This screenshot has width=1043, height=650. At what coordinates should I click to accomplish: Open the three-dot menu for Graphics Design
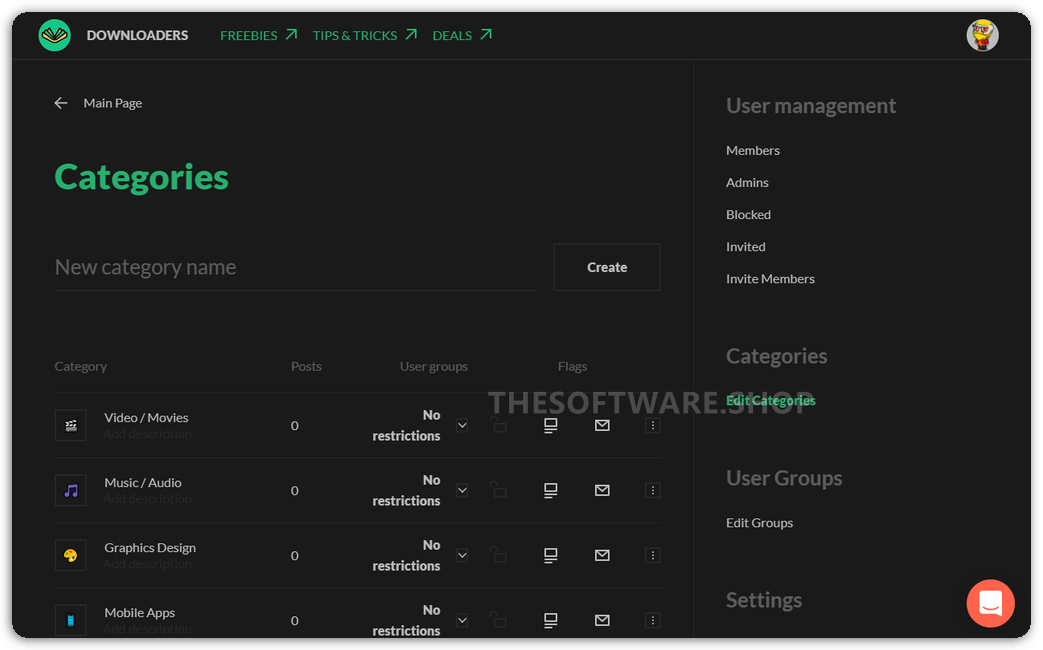coord(653,555)
